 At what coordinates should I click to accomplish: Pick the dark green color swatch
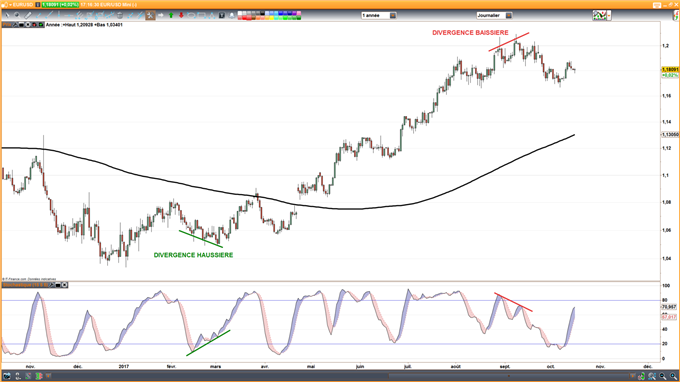pyautogui.click(x=299, y=18)
